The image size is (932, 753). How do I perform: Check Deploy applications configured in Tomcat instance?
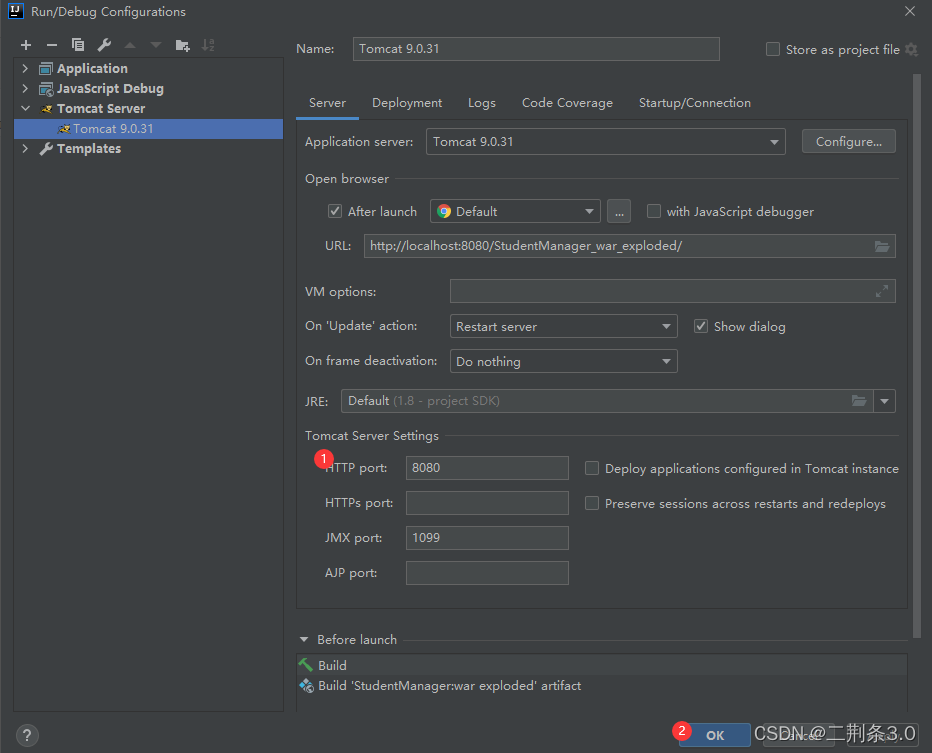tap(591, 468)
